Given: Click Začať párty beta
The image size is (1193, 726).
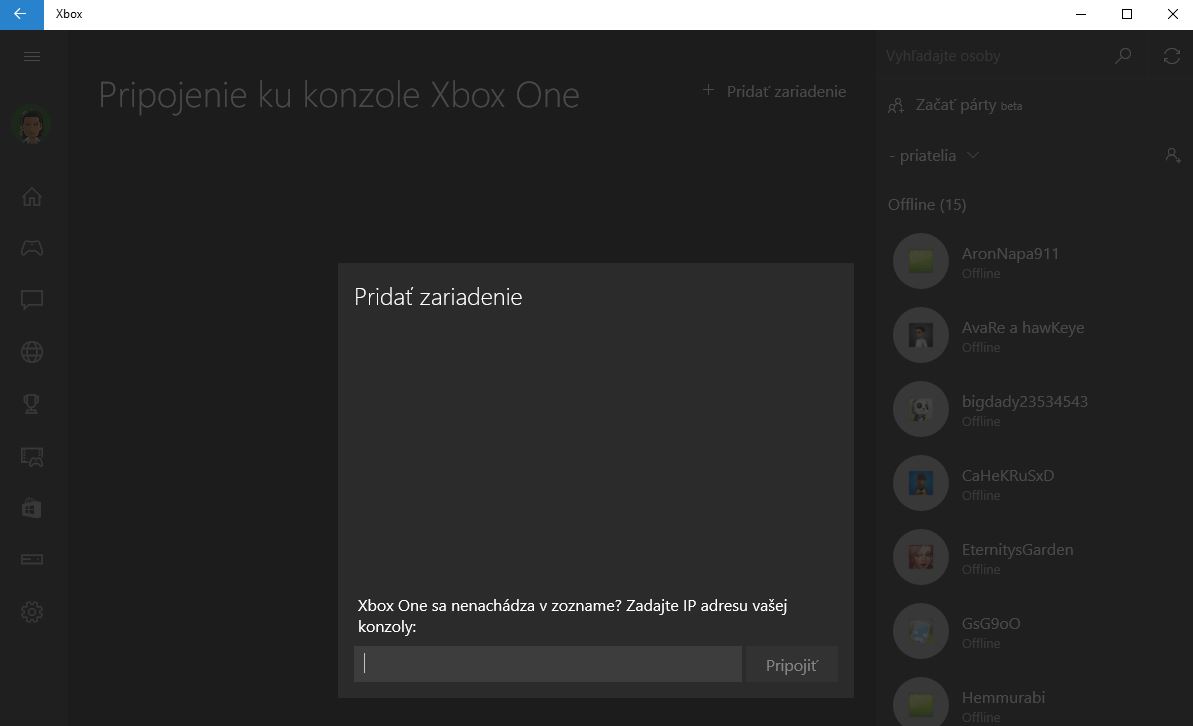Looking at the screenshot, I should 969,105.
